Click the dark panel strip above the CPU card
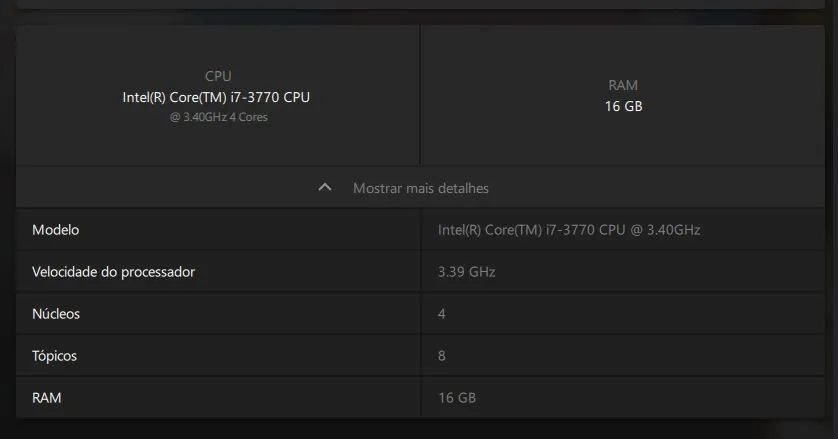 tap(418, 4)
